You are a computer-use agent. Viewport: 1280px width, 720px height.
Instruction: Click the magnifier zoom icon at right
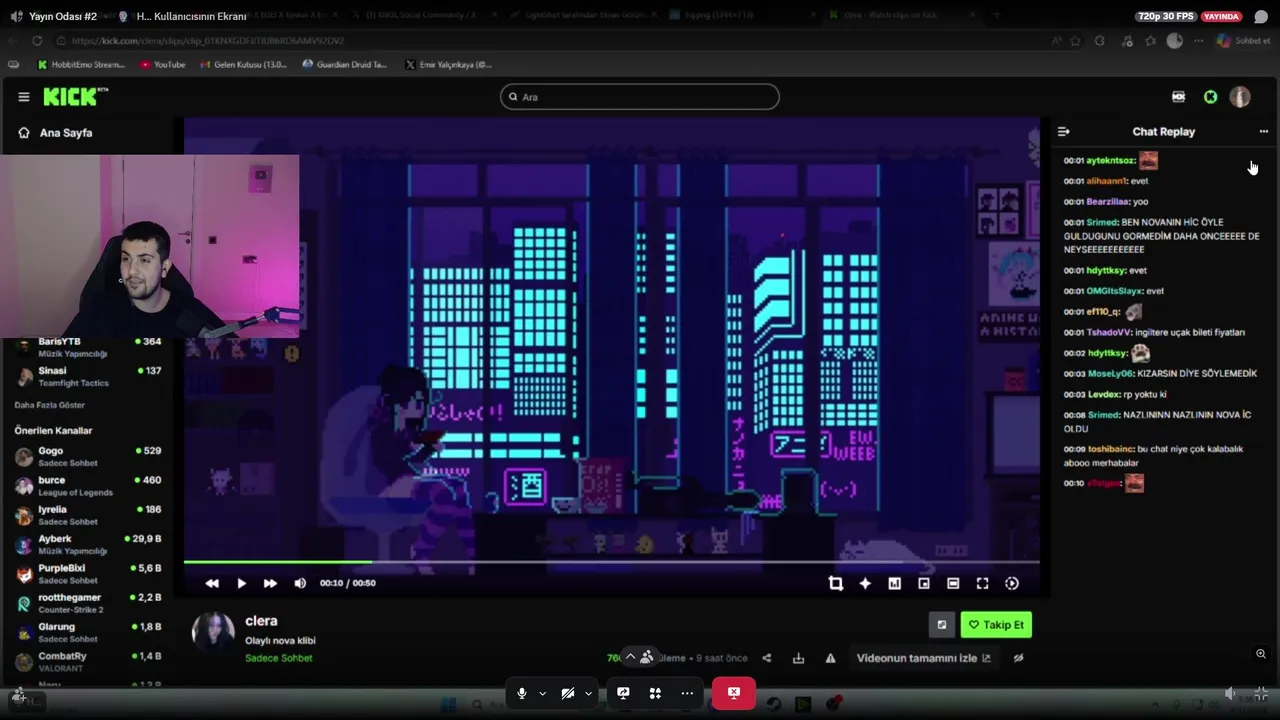1261,654
